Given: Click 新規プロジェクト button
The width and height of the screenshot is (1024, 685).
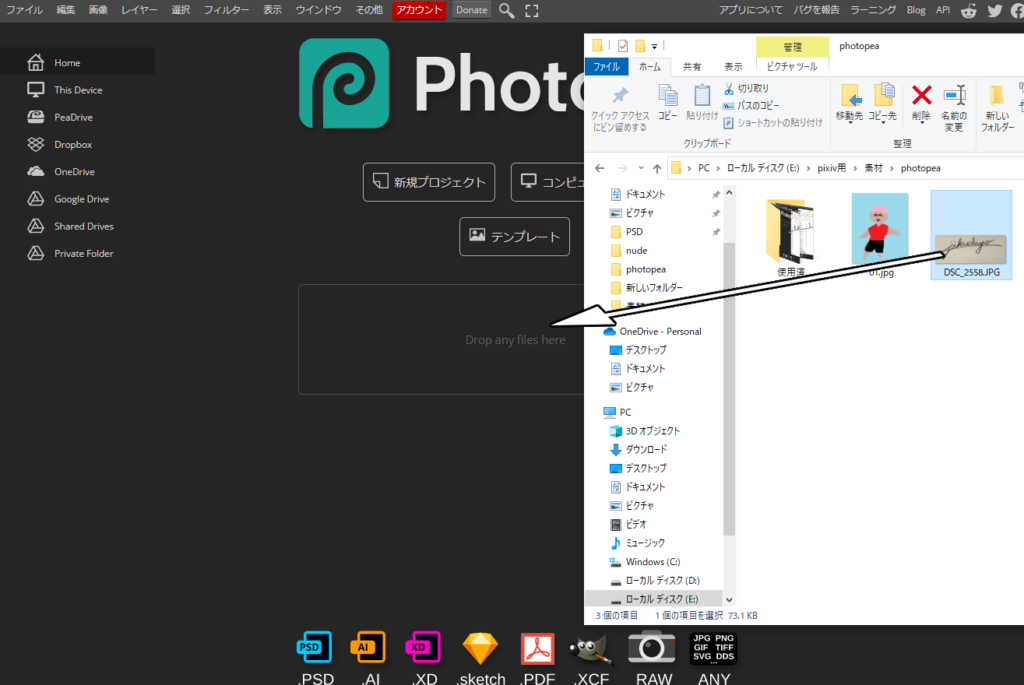Looking at the screenshot, I should 429,182.
